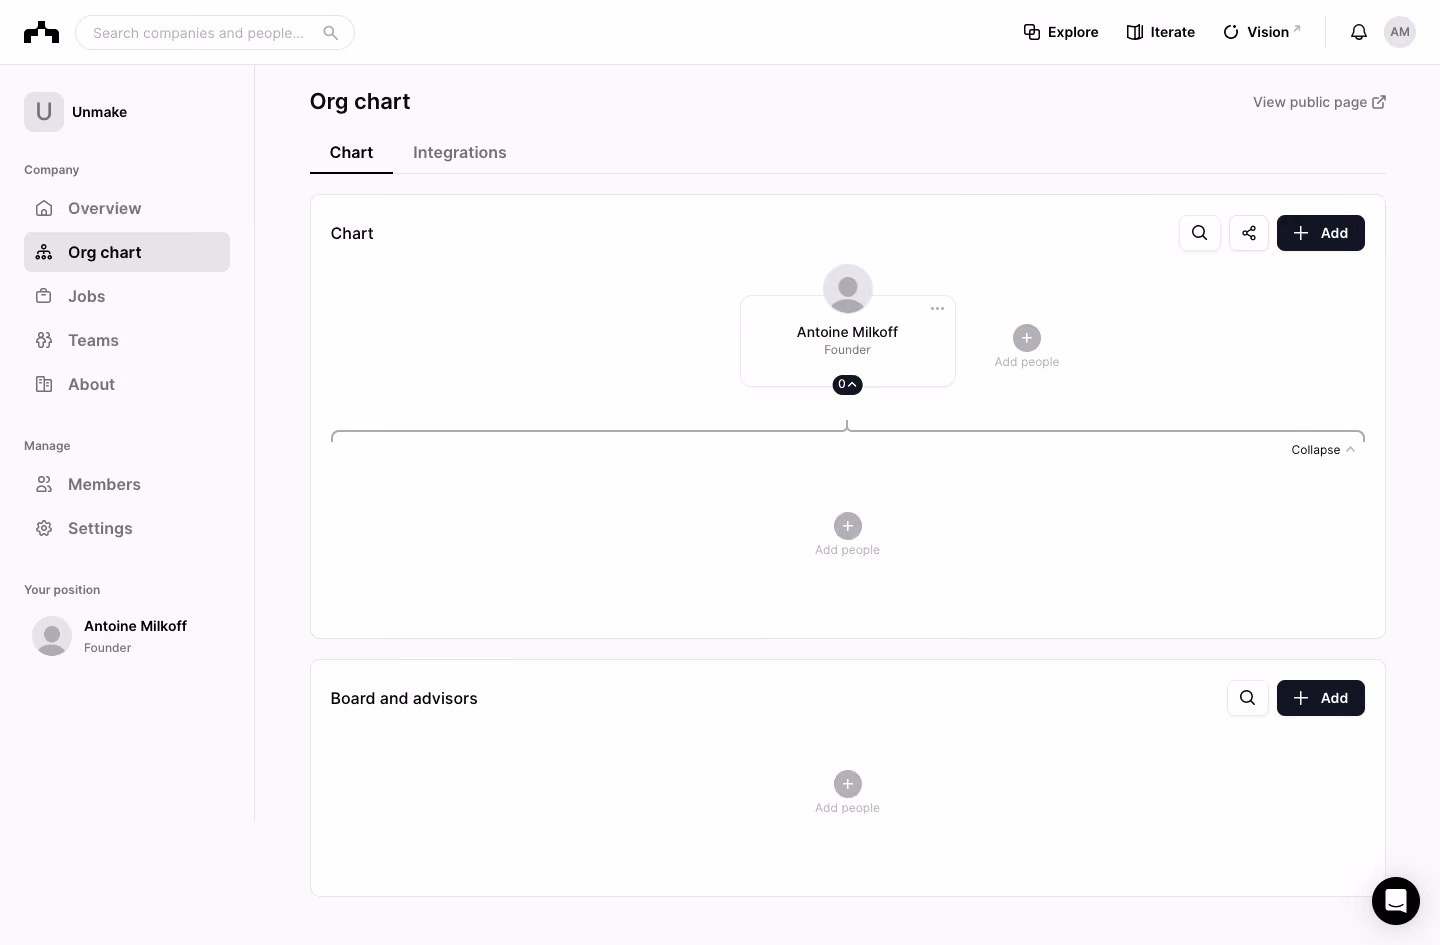Click the Unmake company name in the sidebar
Screen dimensions: 1440x945
(x=100, y=112)
